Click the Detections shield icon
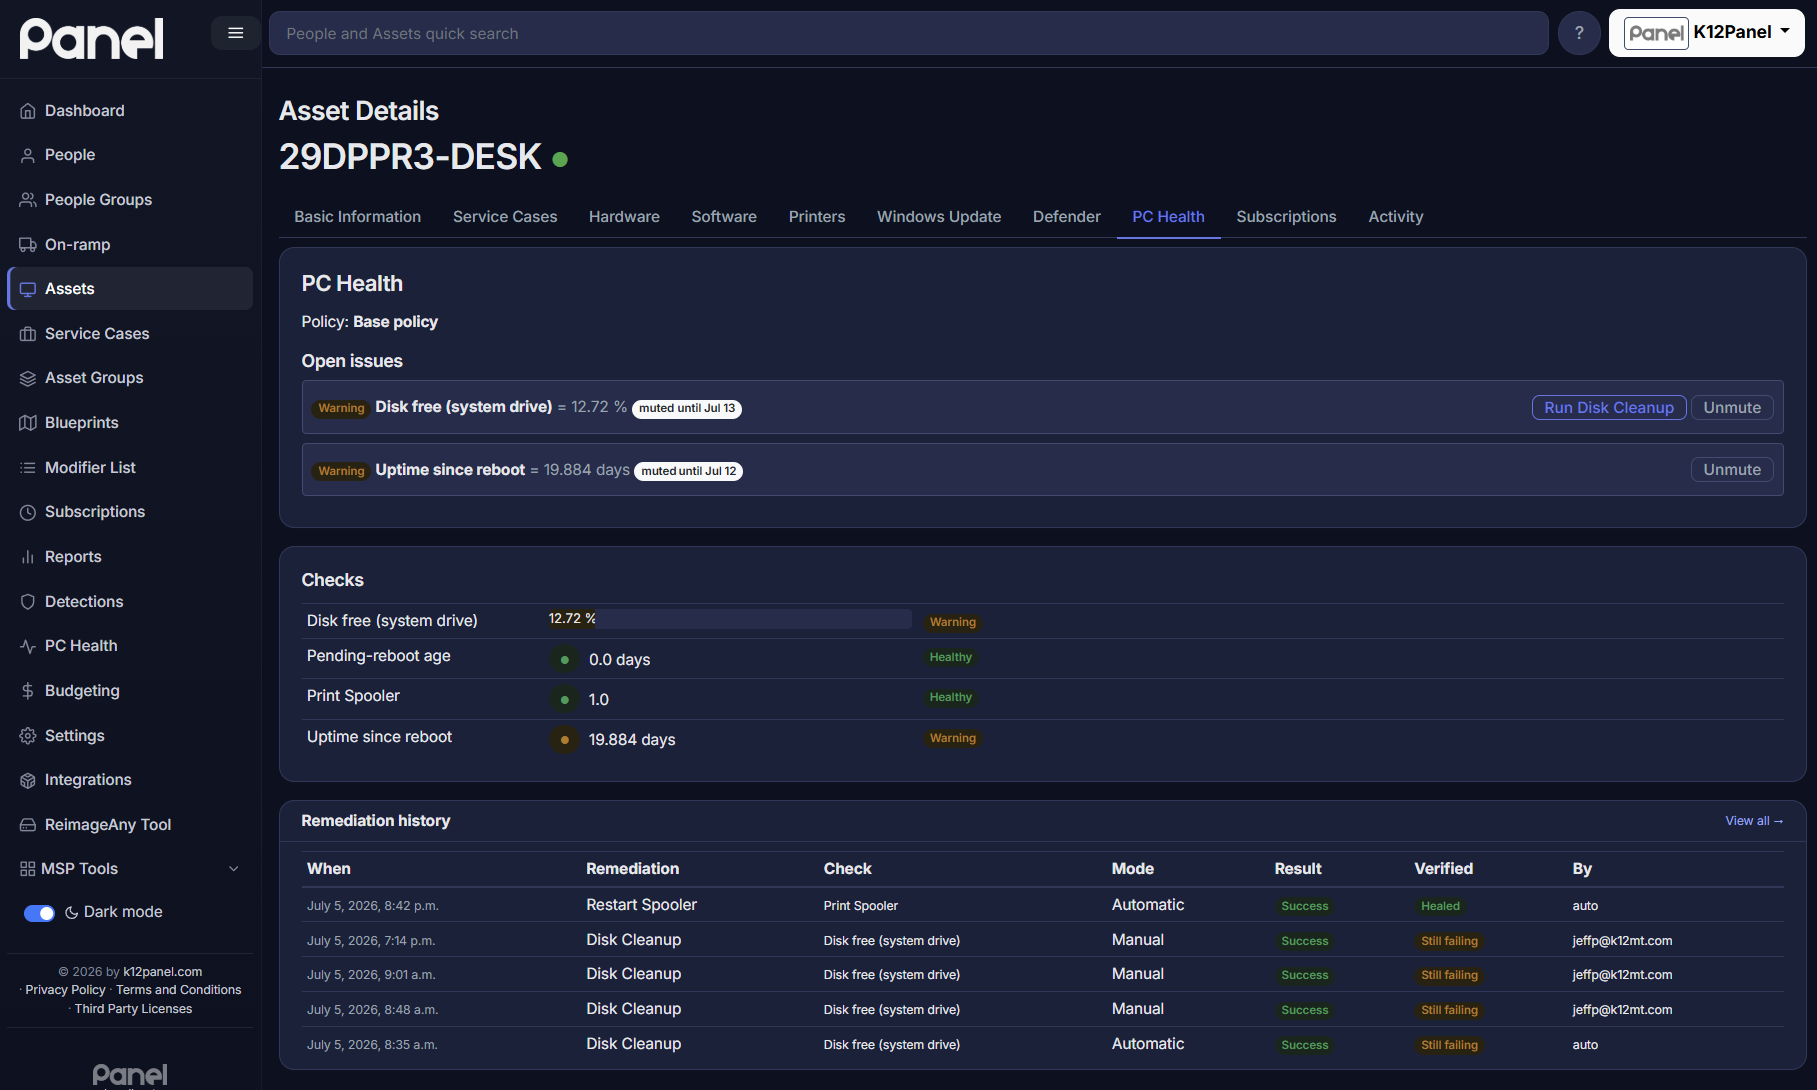 [28, 602]
